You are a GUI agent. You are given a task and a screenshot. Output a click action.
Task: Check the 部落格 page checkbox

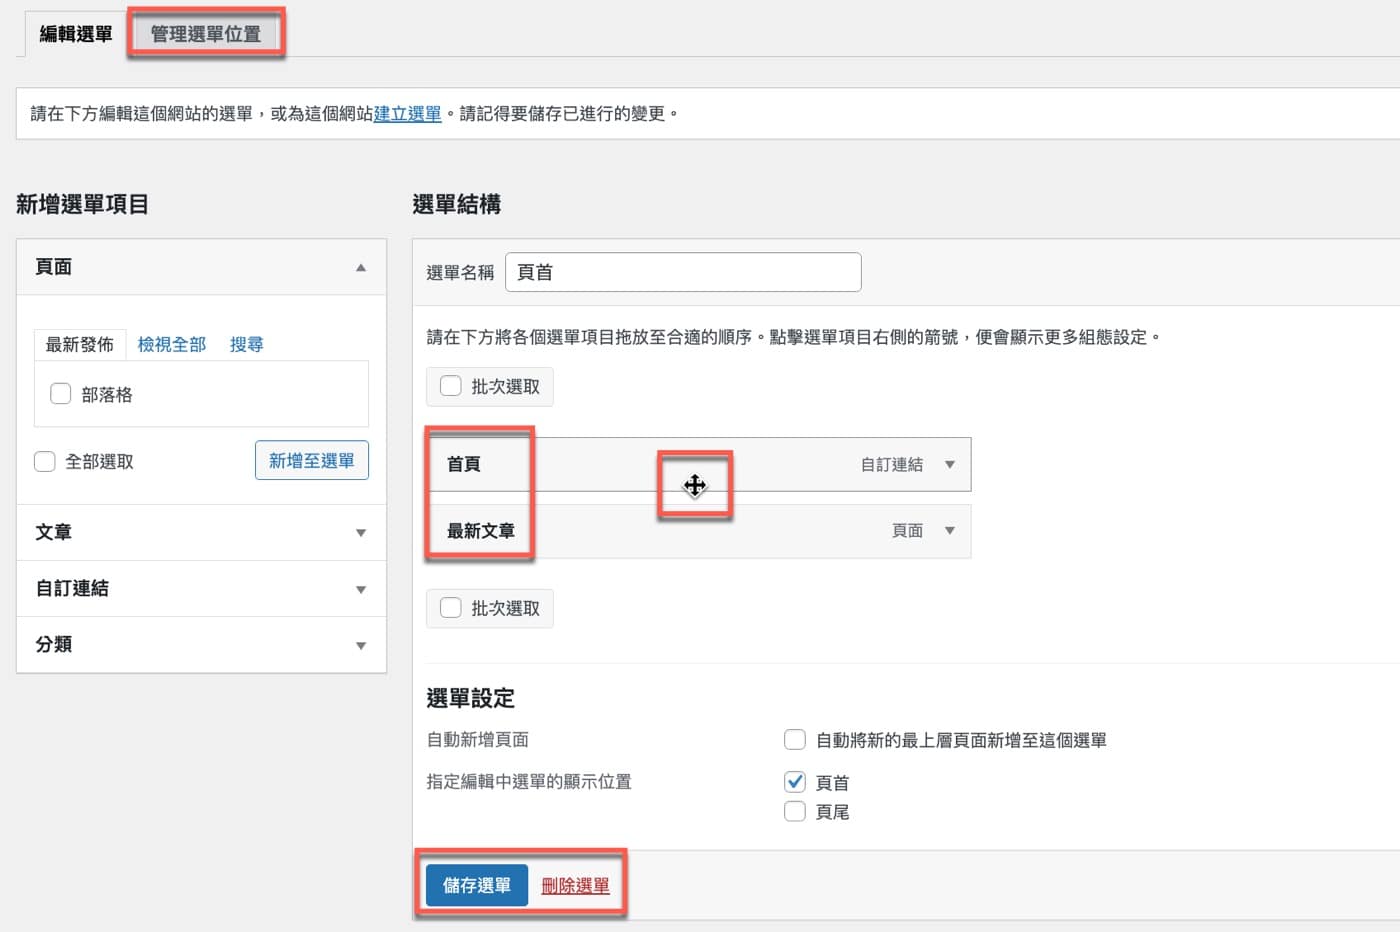(61, 394)
